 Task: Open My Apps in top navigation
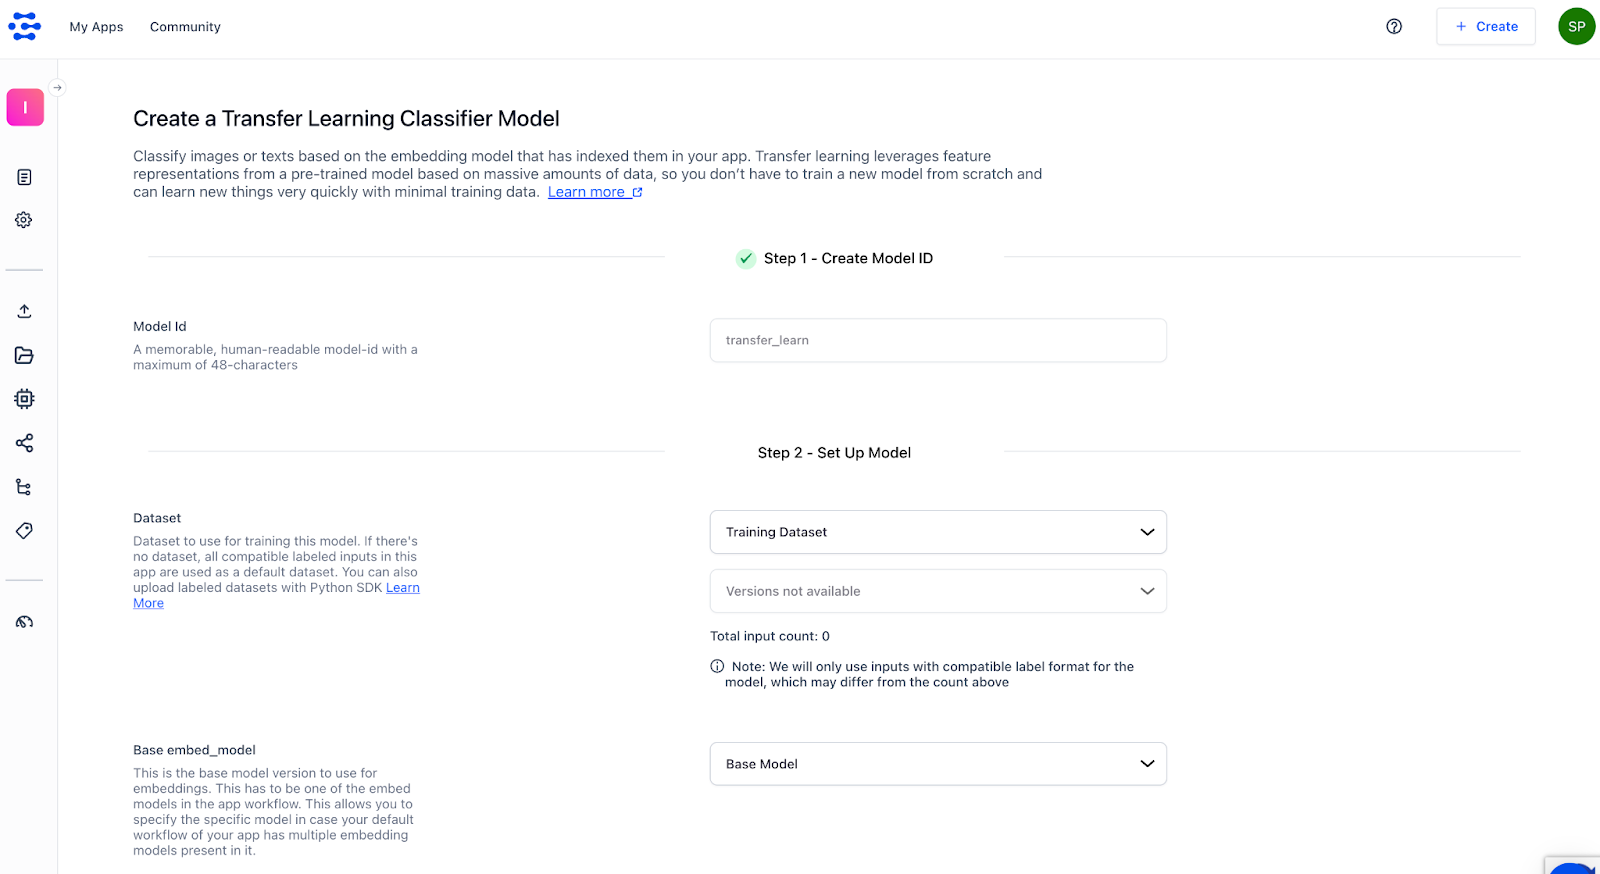96,27
